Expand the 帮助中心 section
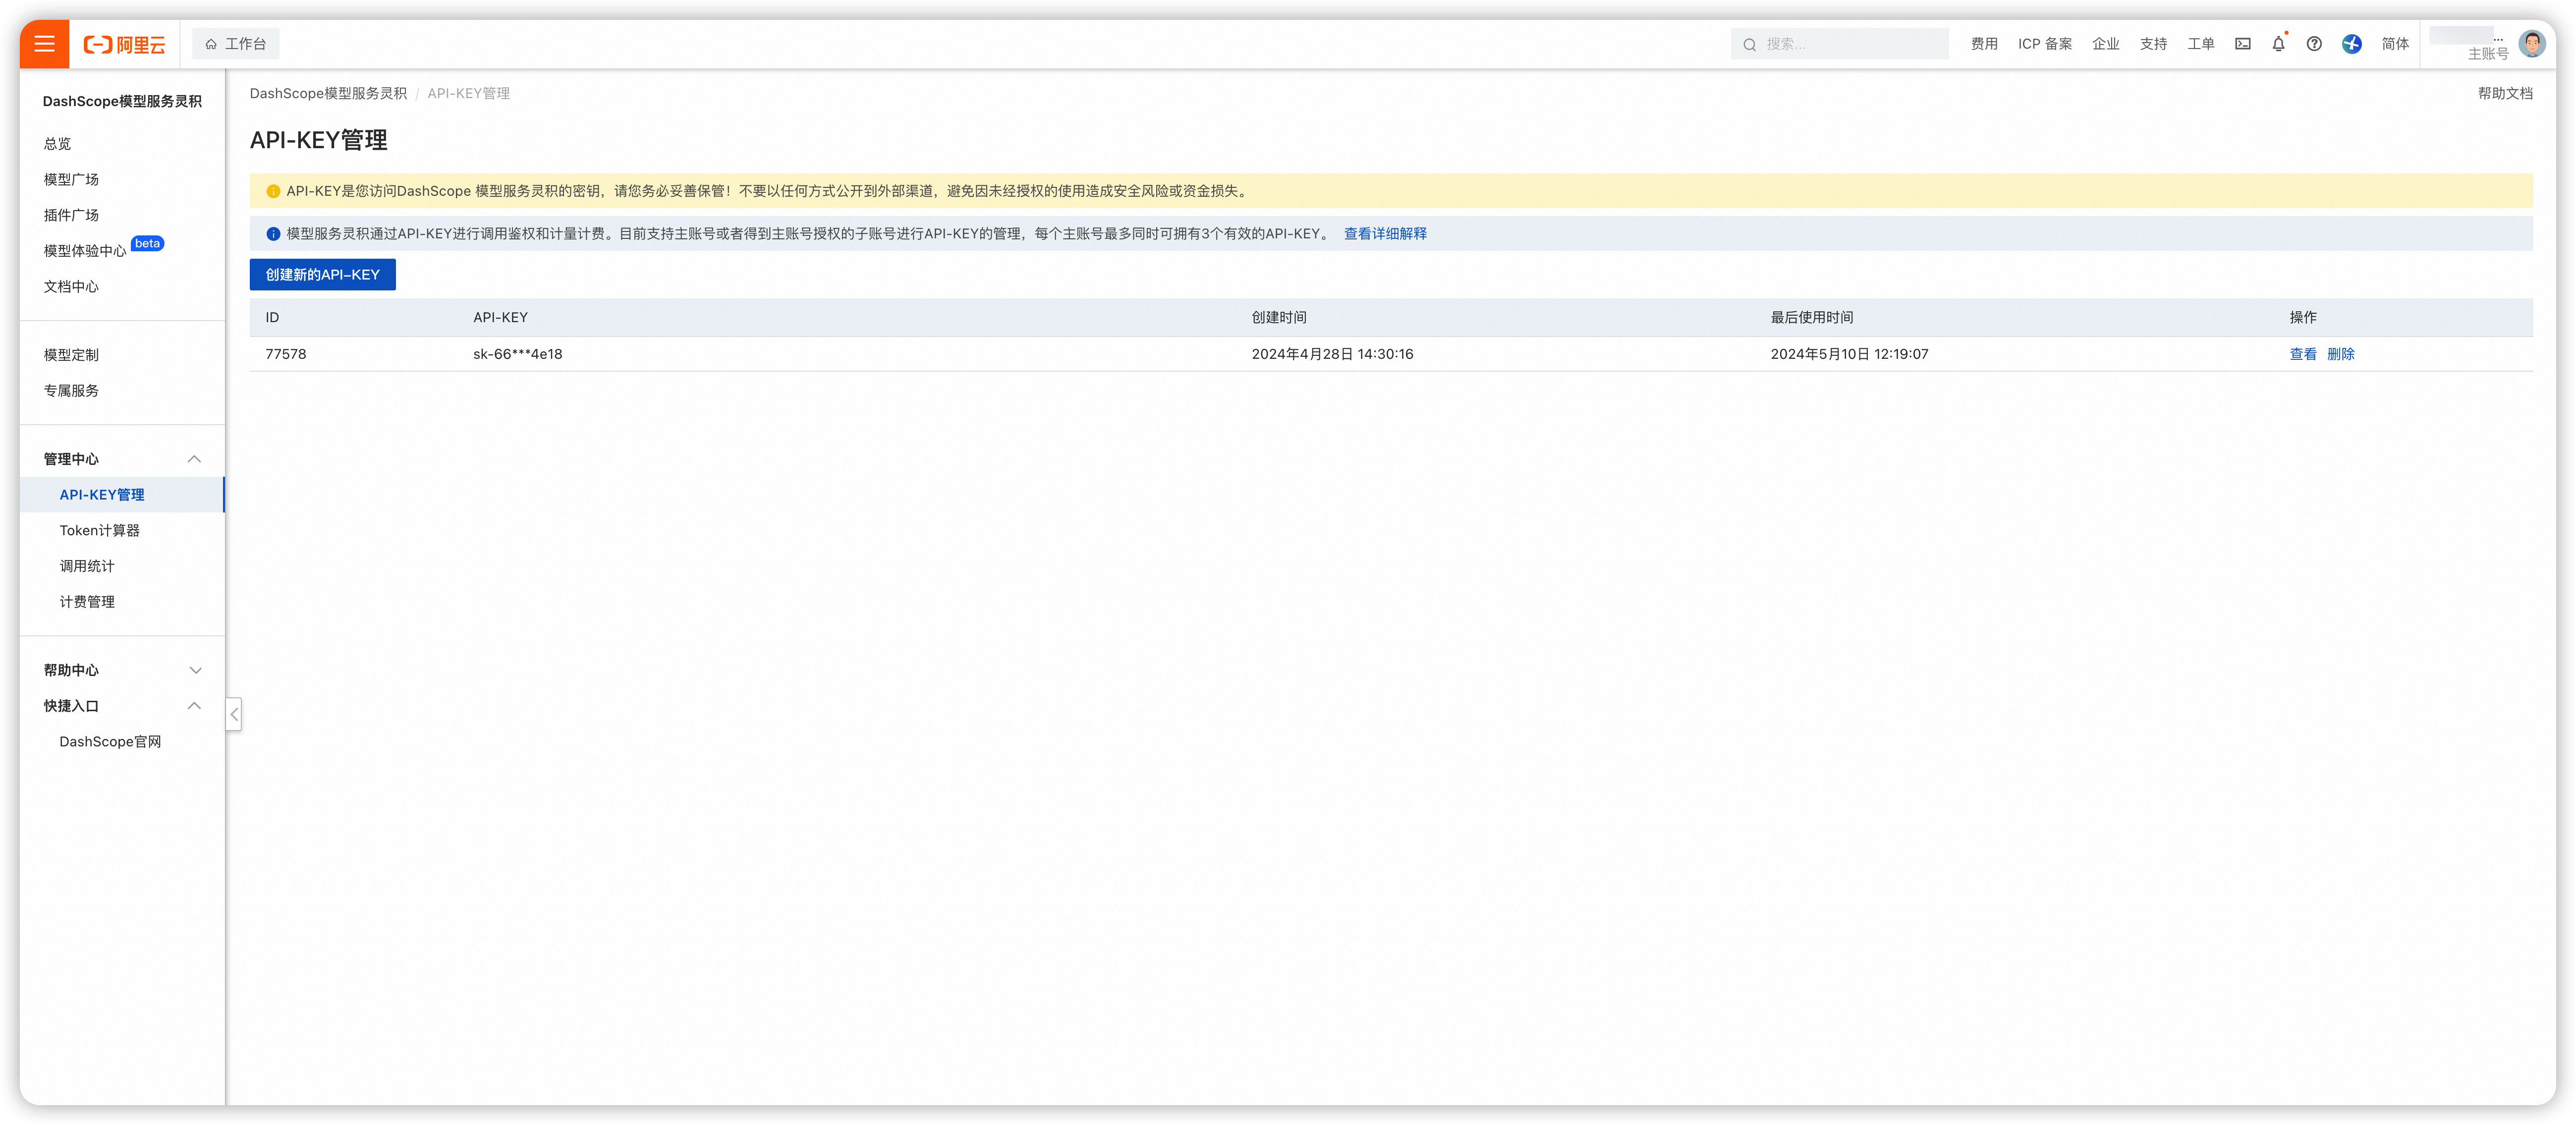Viewport: 2576px width, 1125px height. 195,670
